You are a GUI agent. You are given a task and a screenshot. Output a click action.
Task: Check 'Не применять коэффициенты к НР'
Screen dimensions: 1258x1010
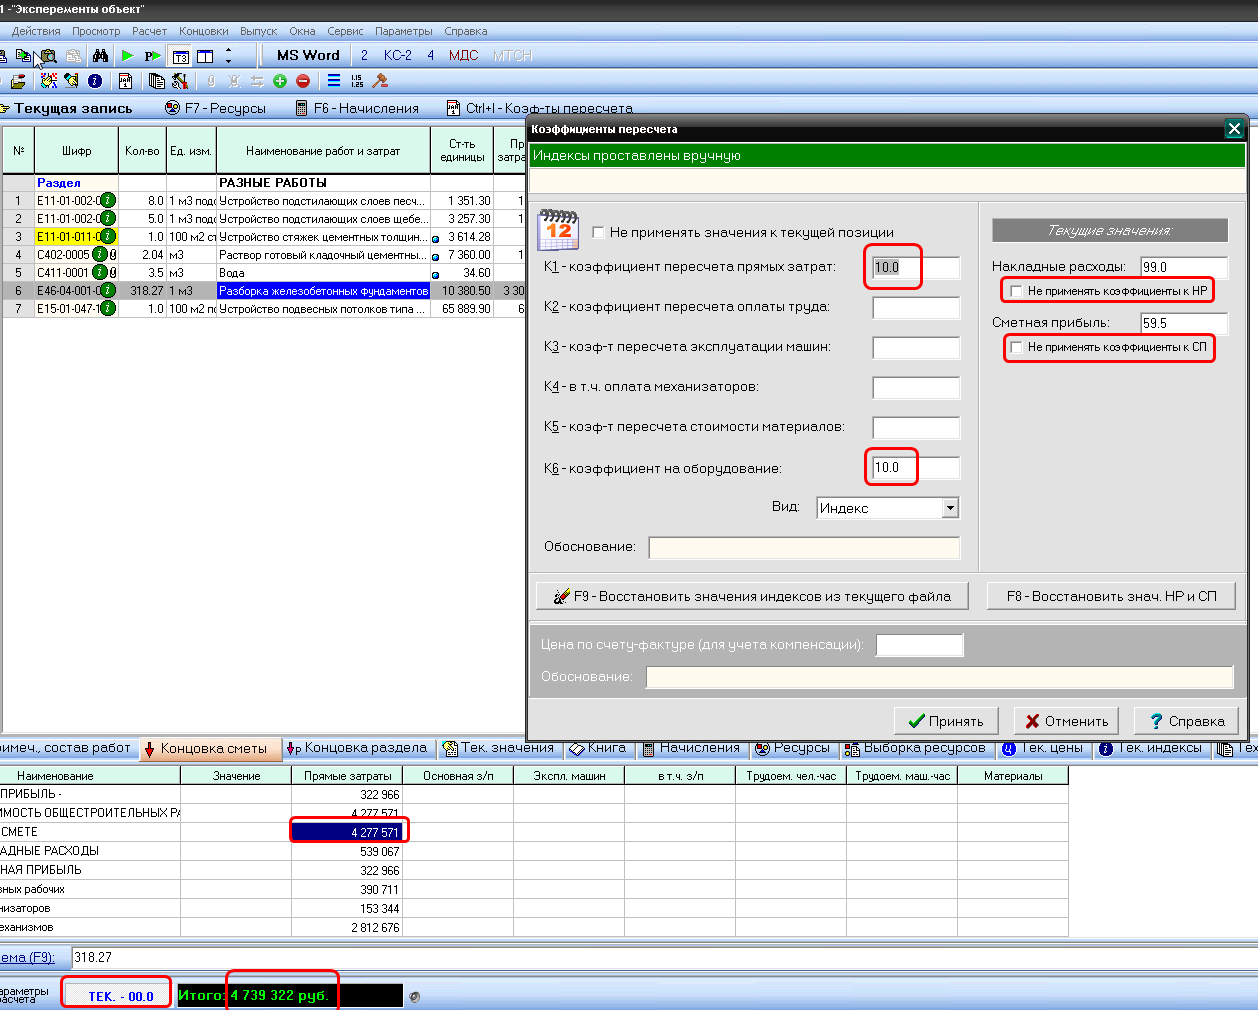click(x=1016, y=291)
